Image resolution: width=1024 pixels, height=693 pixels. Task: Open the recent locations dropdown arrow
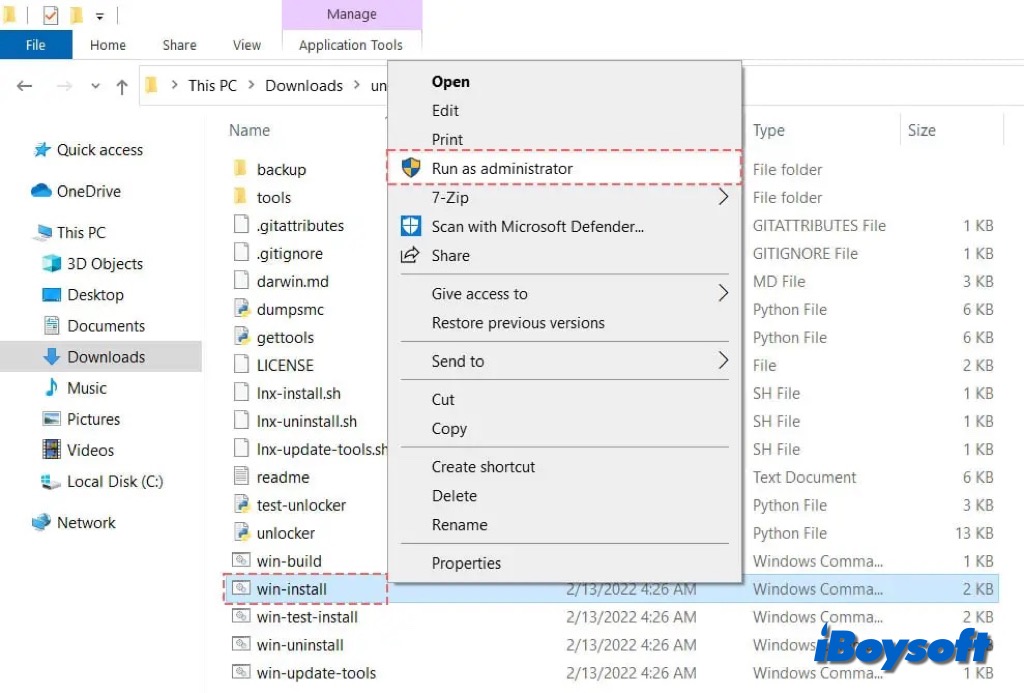tap(96, 86)
